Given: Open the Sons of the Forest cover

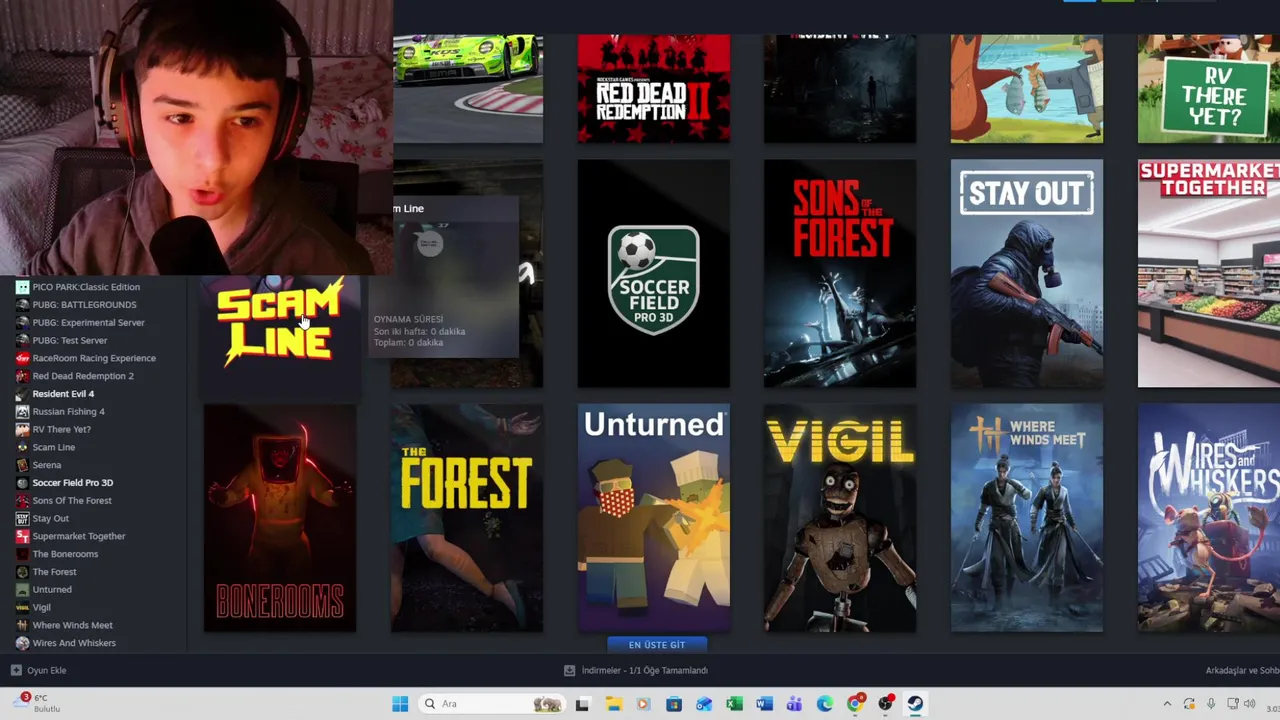Looking at the screenshot, I should pos(840,273).
